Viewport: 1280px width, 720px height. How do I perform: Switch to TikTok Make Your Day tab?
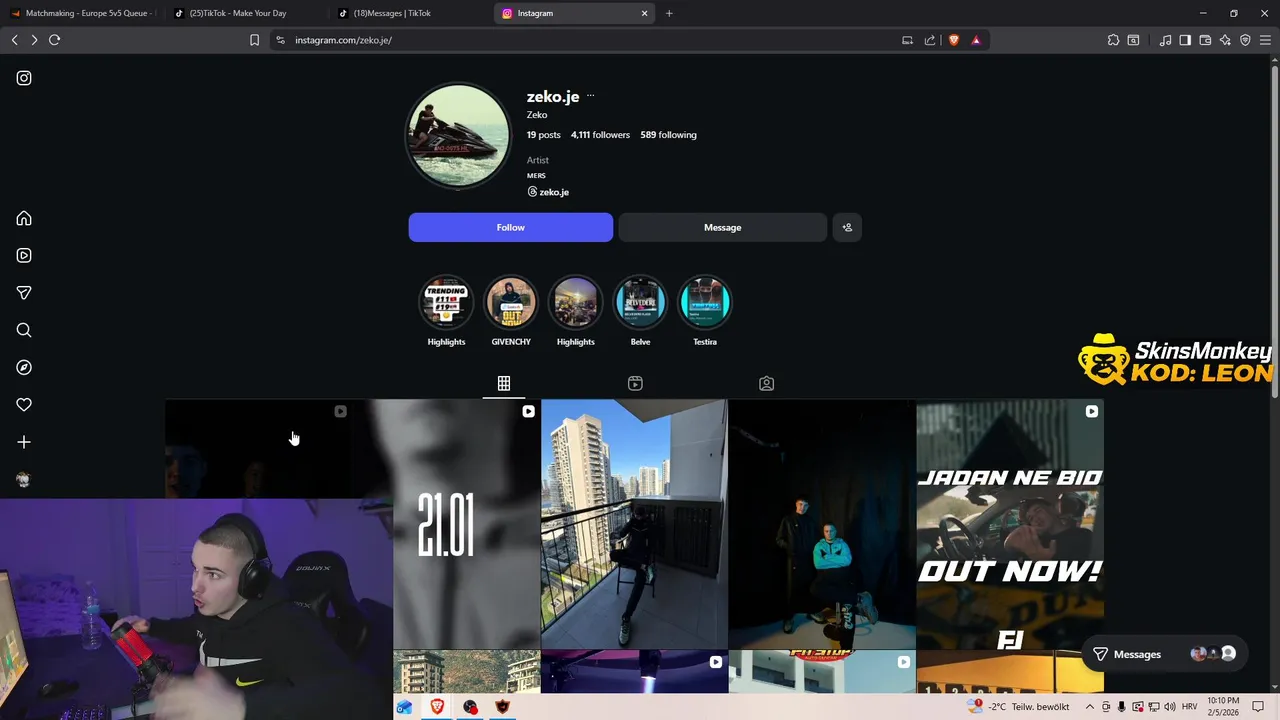point(245,13)
